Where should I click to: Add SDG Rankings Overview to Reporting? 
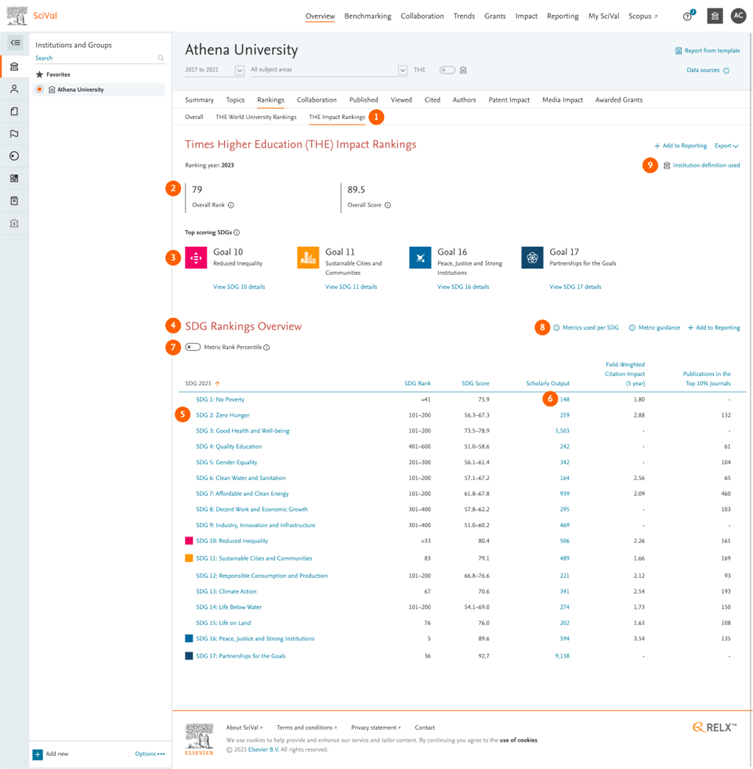(x=714, y=328)
